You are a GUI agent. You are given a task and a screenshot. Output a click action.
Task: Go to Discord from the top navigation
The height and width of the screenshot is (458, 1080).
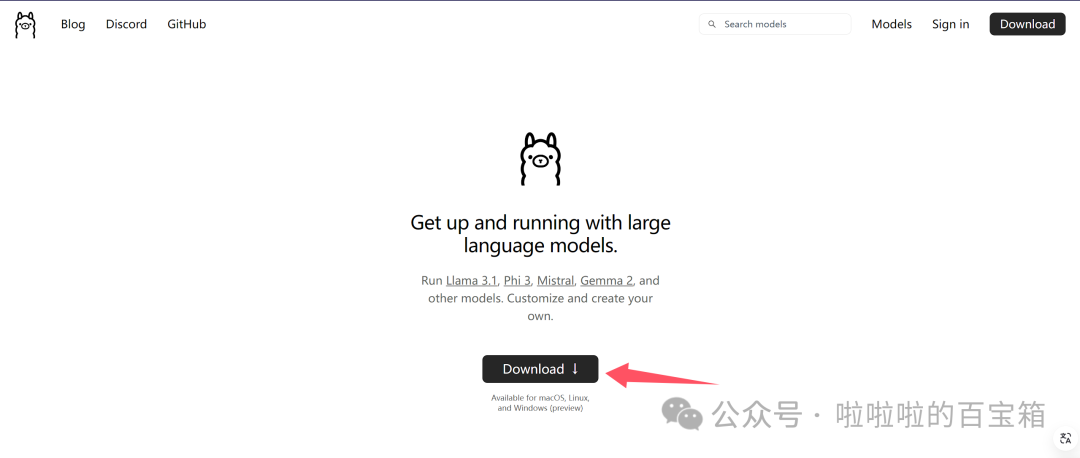pos(126,24)
